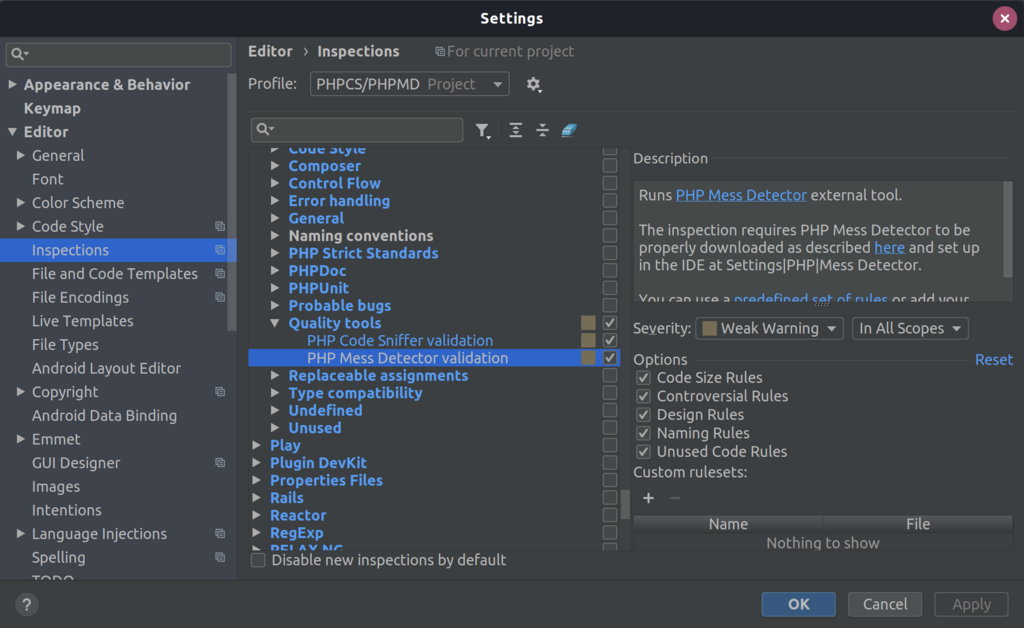Viewport: 1024px width, 628px height.
Task: Expand the Probable bugs group
Action: [x=275, y=306]
